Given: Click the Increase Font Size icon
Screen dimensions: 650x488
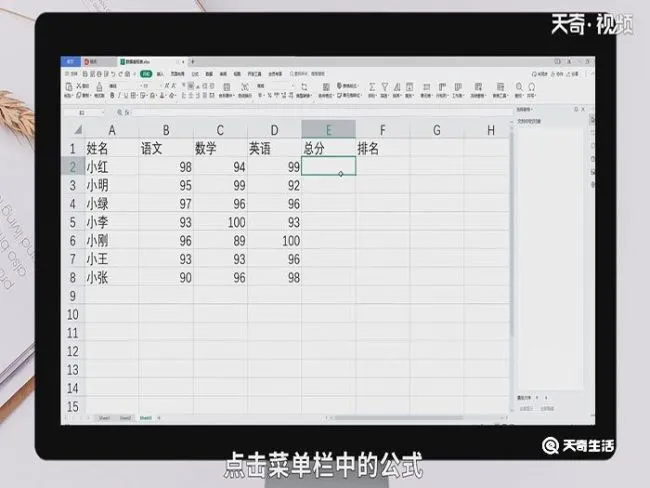Looking at the screenshot, I should point(167,86).
